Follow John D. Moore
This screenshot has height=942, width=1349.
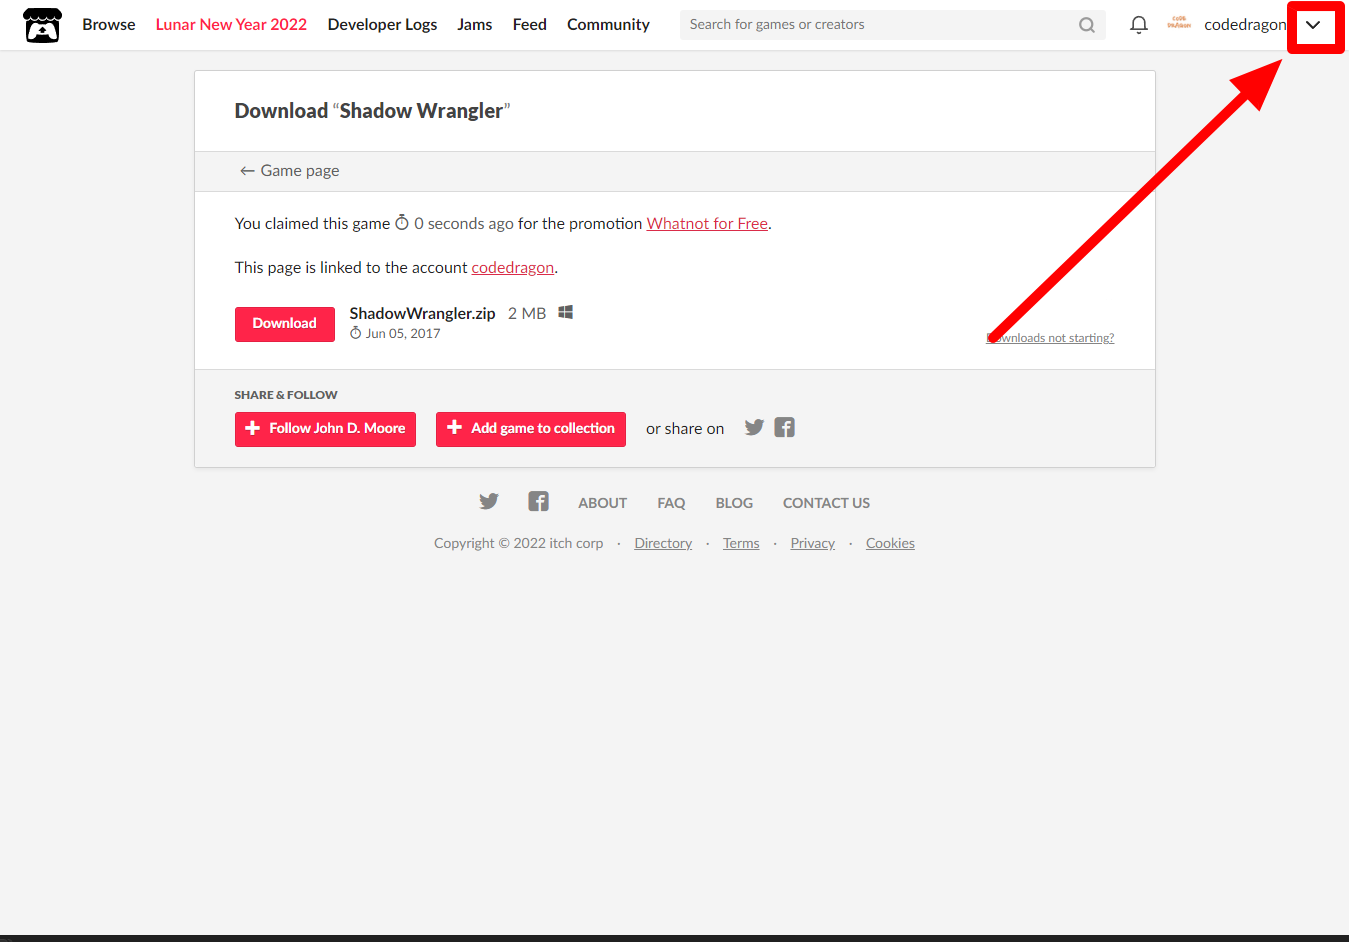click(325, 429)
